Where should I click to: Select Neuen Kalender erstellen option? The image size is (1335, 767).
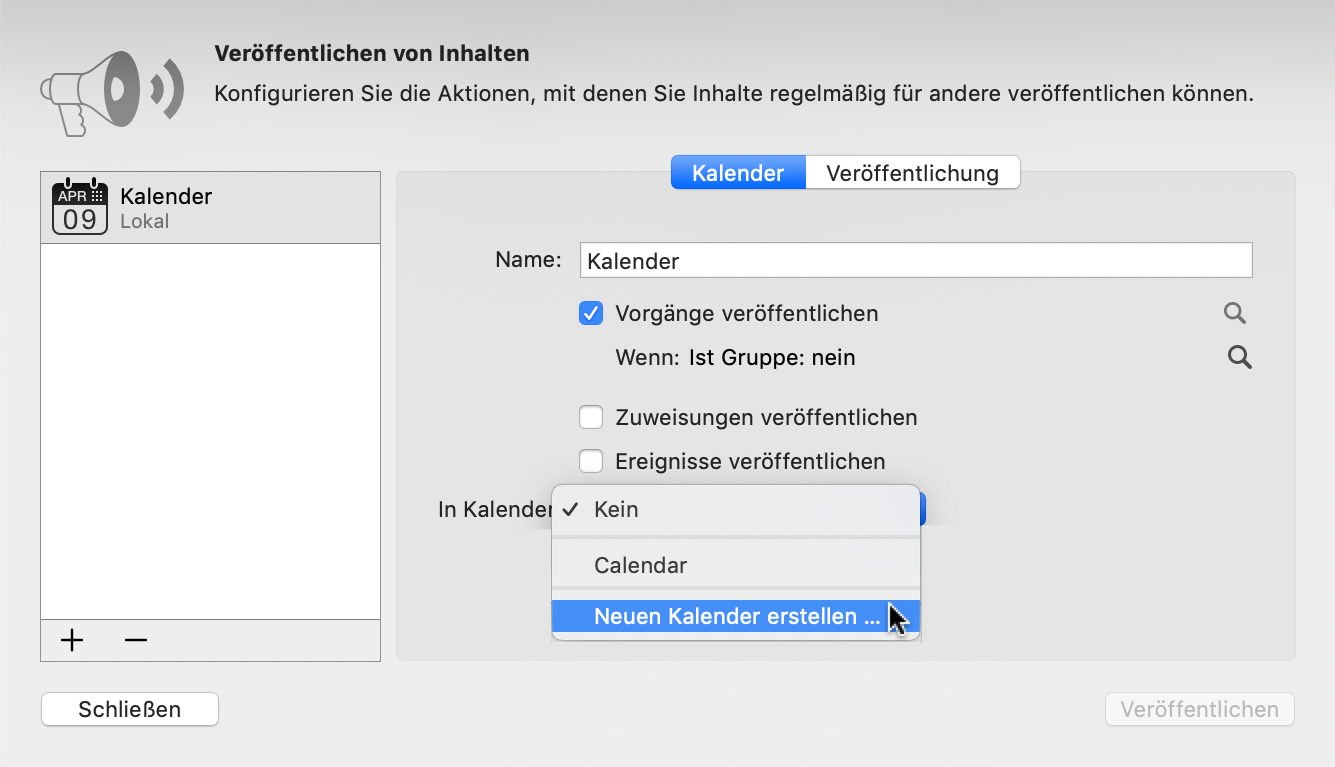click(735, 617)
